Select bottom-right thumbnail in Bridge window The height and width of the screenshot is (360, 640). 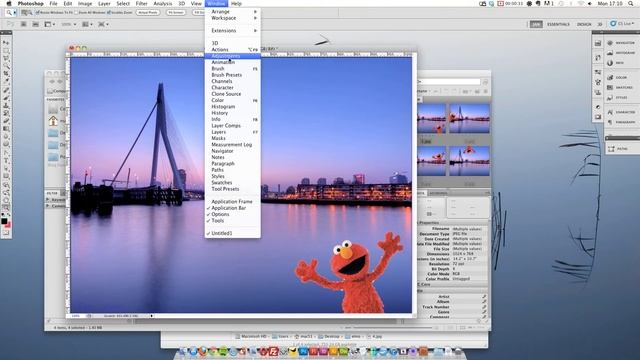(469, 161)
